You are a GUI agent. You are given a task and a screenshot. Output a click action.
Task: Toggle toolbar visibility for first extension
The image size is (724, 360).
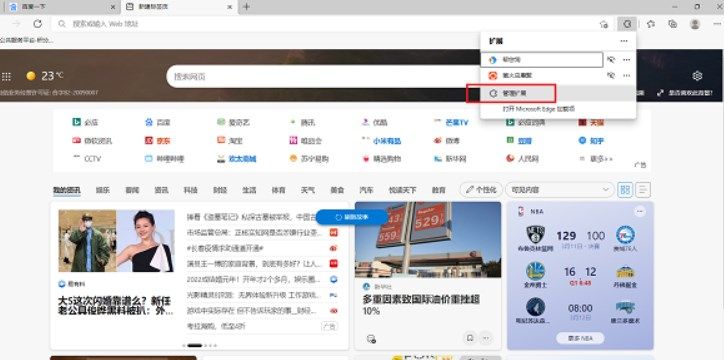coord(611,60)
